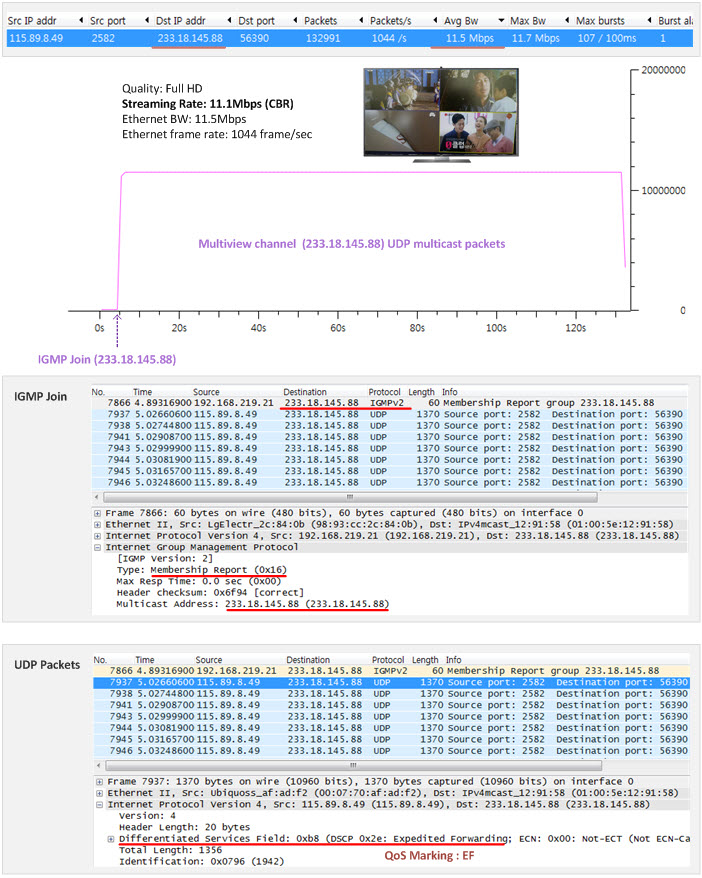
Task: Expand Frame 7937 details in UDP Packets panel
Action: click(x=99, y=782)
